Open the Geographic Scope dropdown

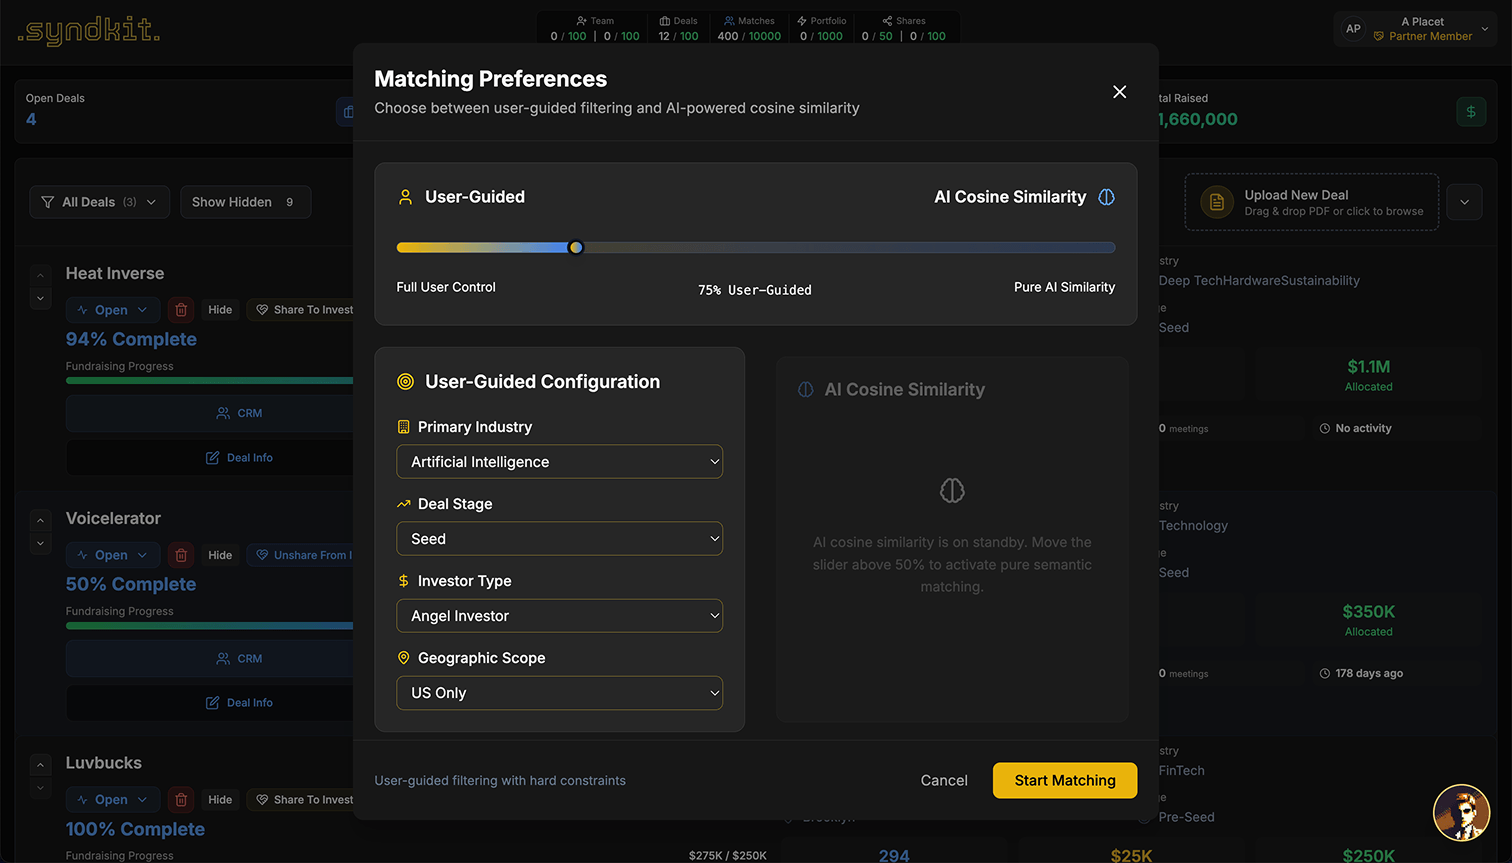pos(559,693)
